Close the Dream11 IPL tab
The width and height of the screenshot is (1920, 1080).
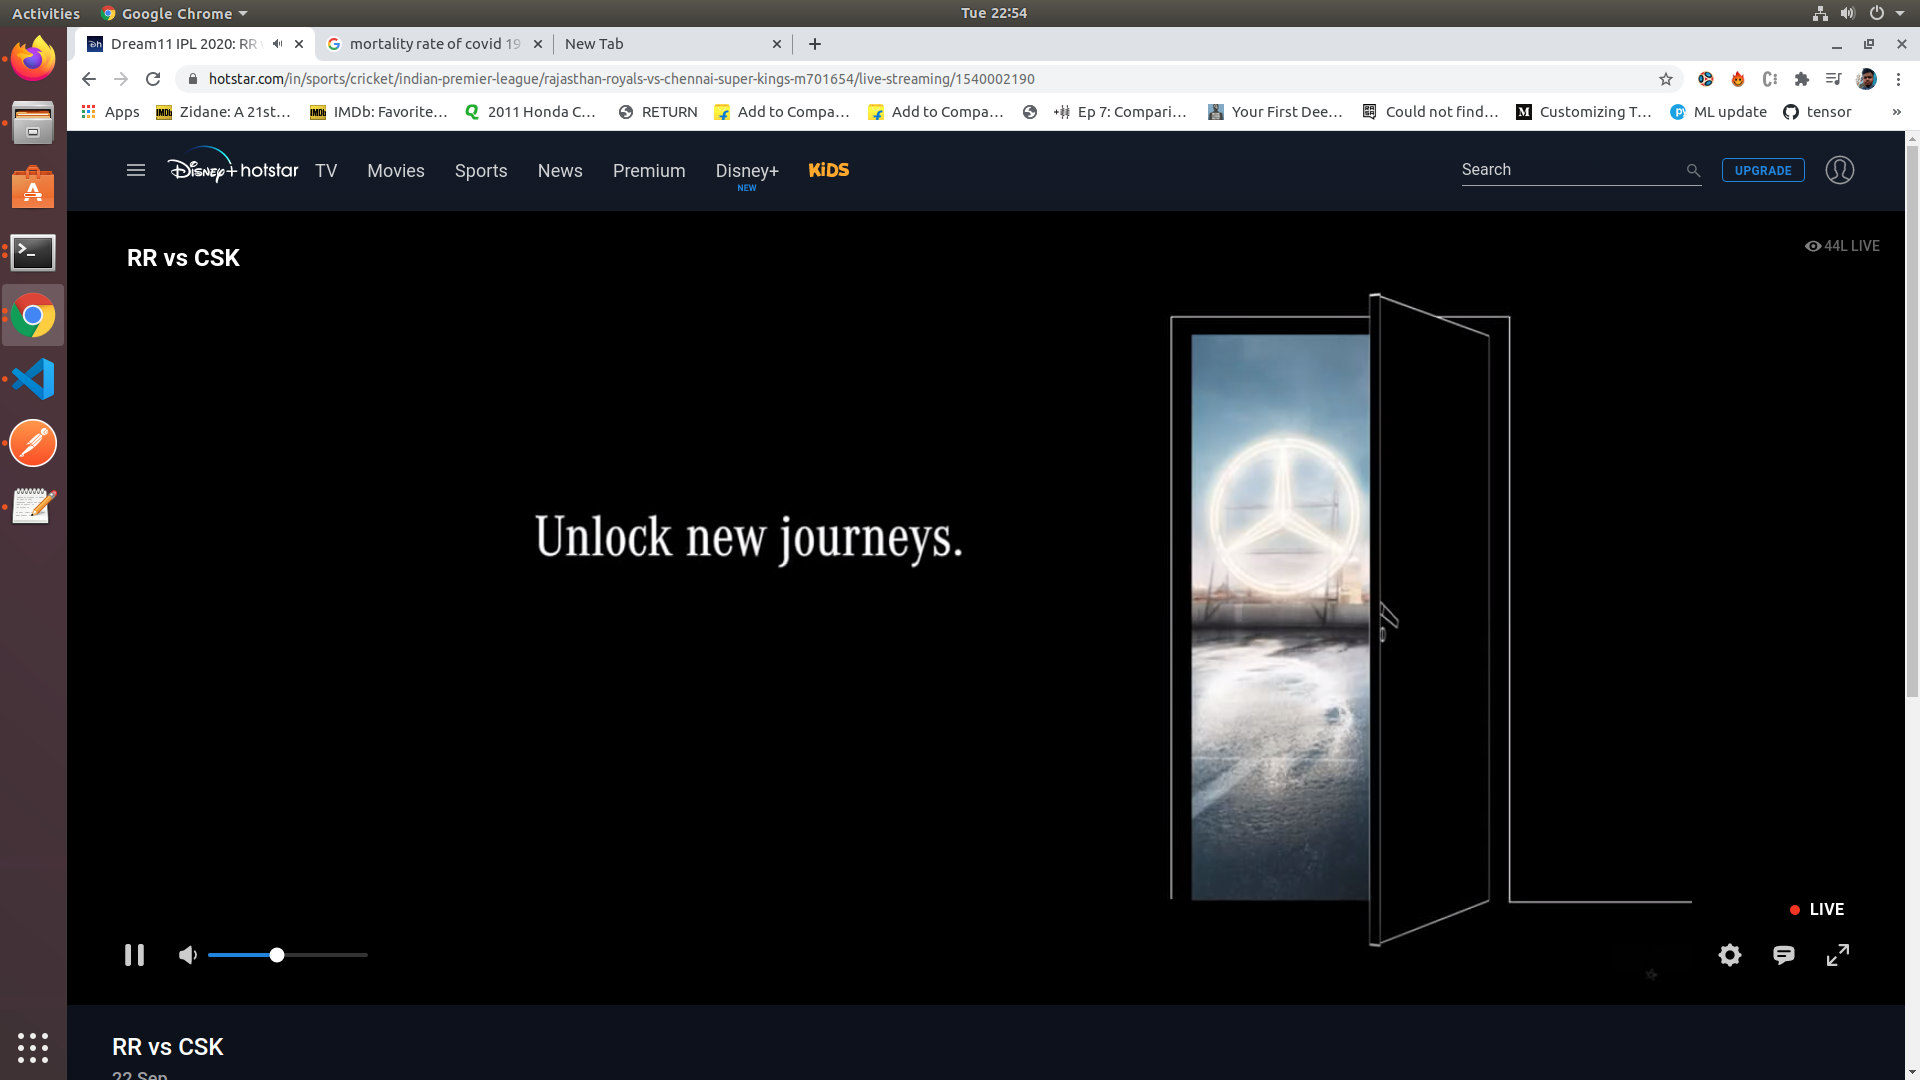pos(299,44)
